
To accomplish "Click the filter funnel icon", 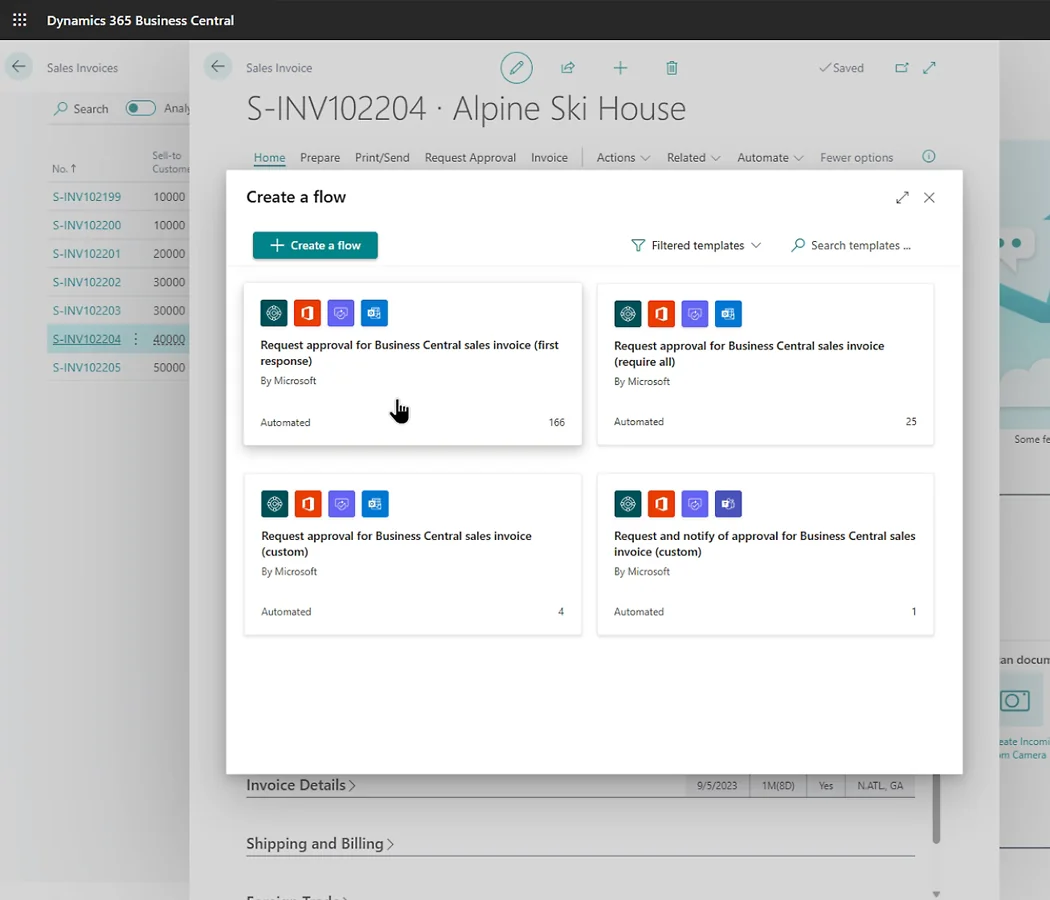I will [x=638, y=245].
